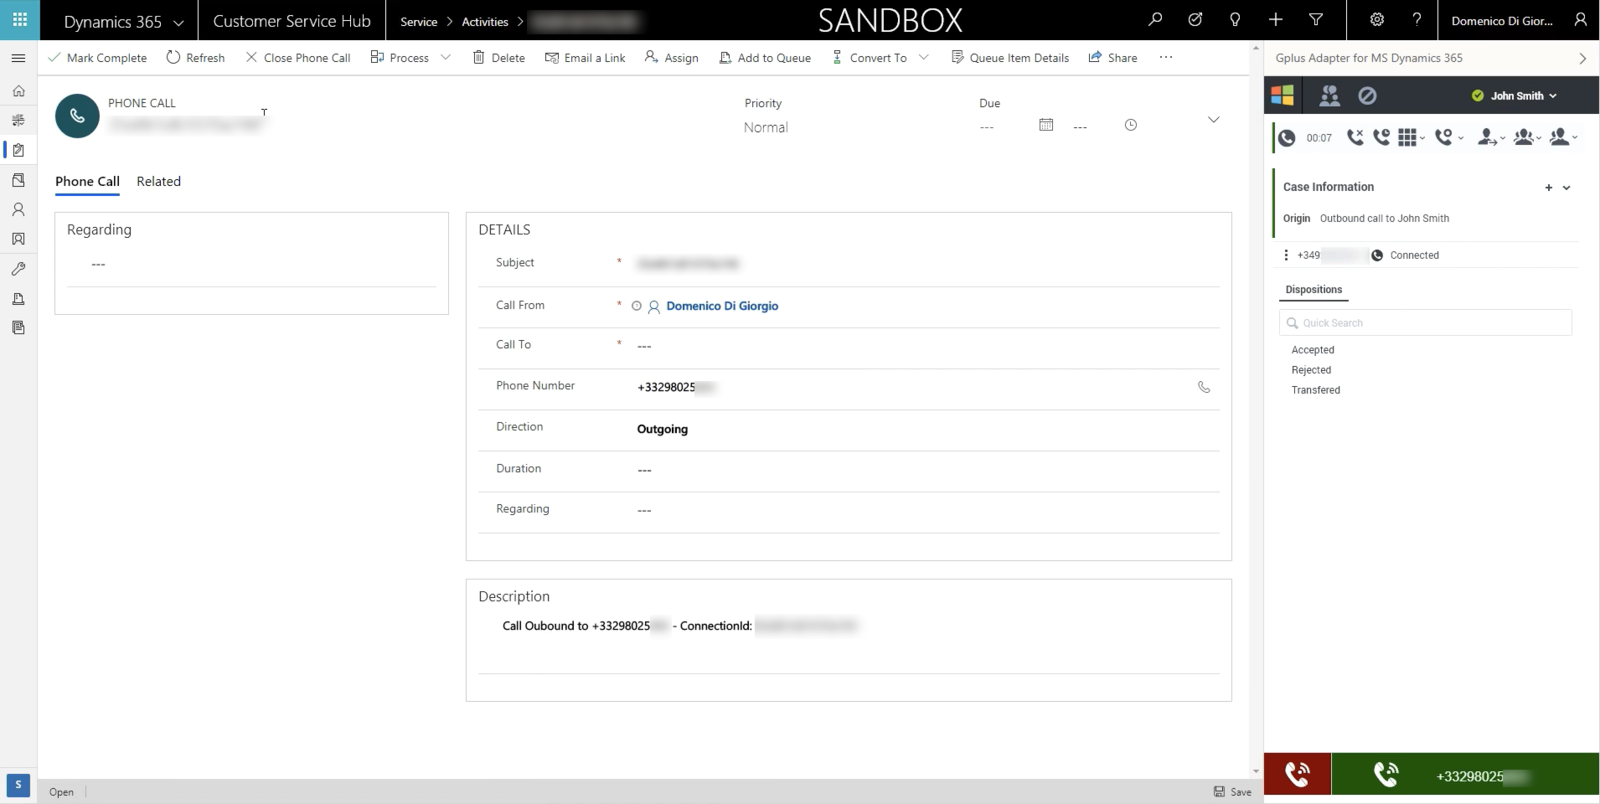Select the Accepted disposition

point(1313,350)
